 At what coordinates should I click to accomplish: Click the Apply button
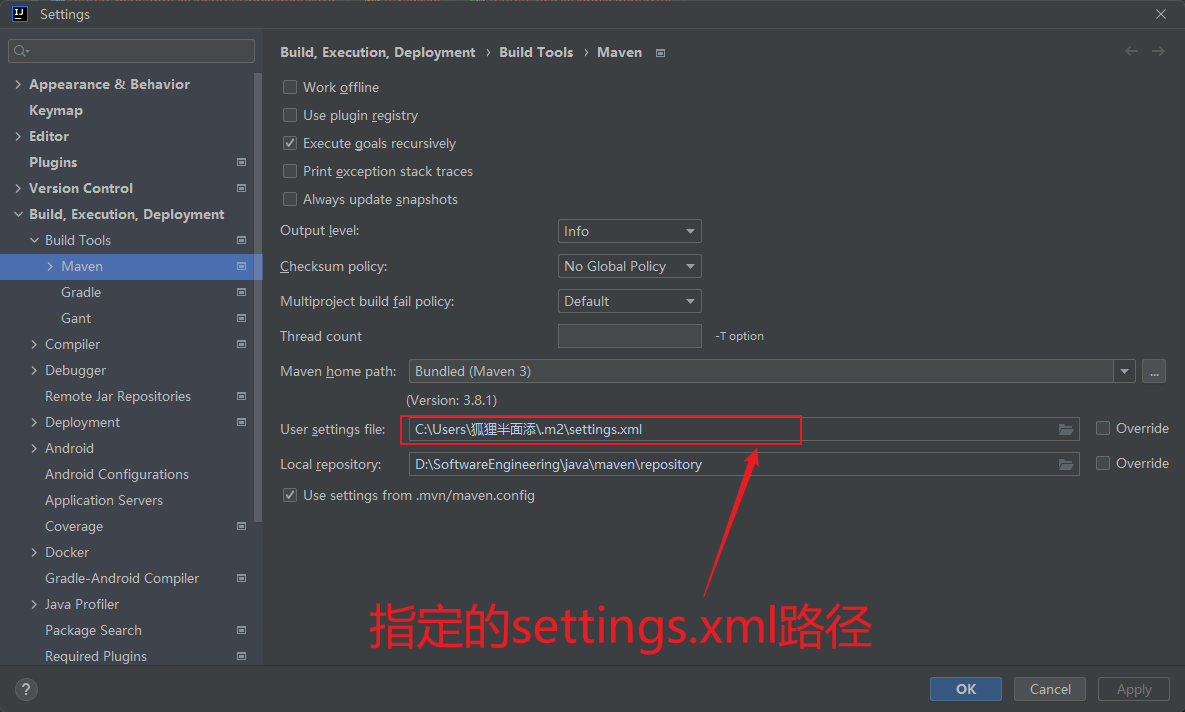[x=1133, y=688]
